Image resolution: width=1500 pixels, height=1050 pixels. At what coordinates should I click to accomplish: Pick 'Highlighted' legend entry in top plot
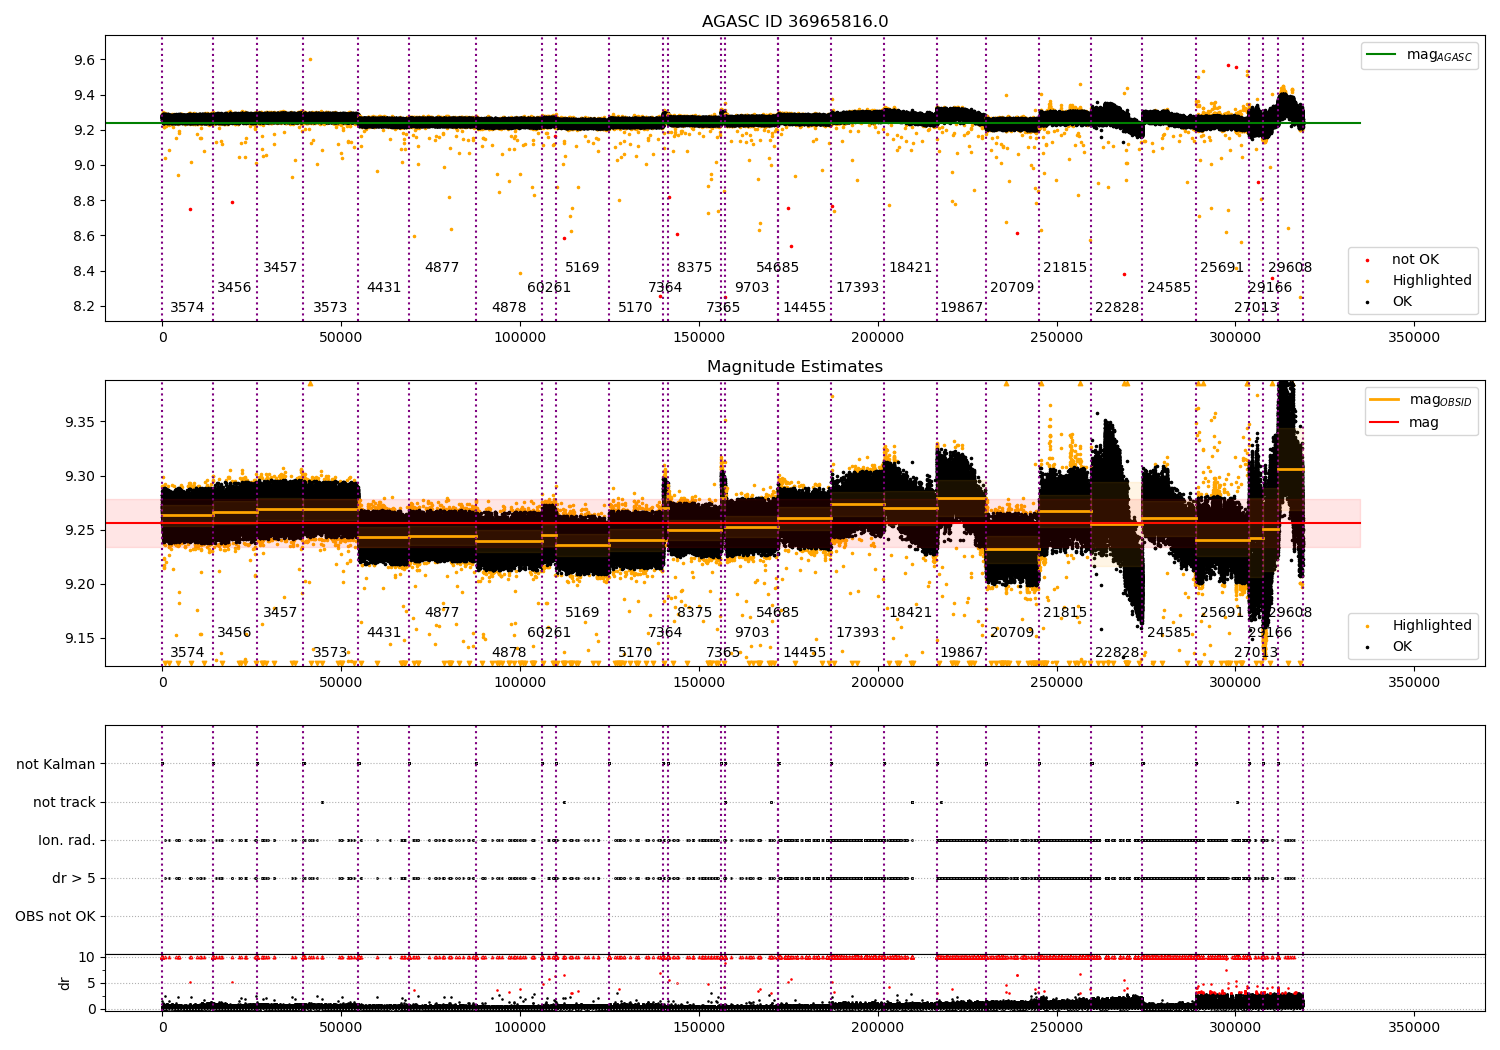pos(1432,281)
